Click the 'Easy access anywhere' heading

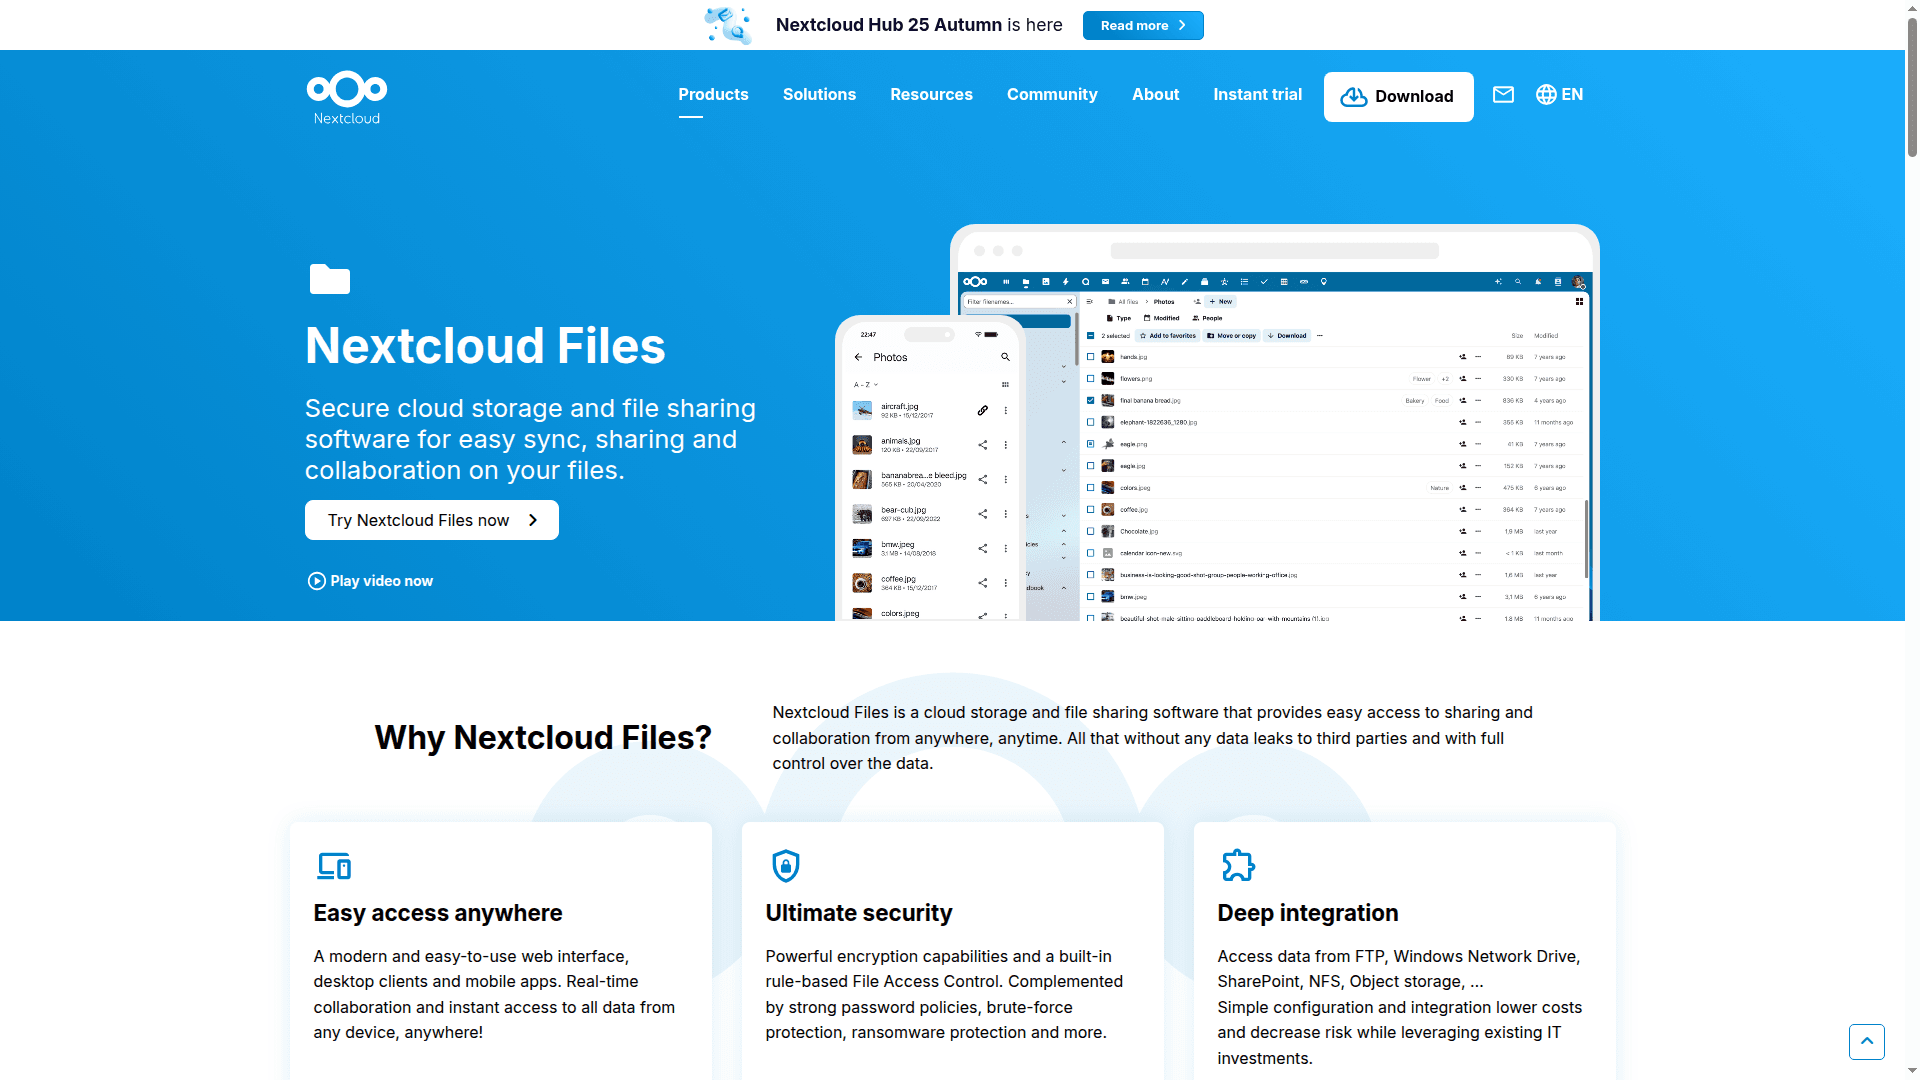(x=438, y=913)
